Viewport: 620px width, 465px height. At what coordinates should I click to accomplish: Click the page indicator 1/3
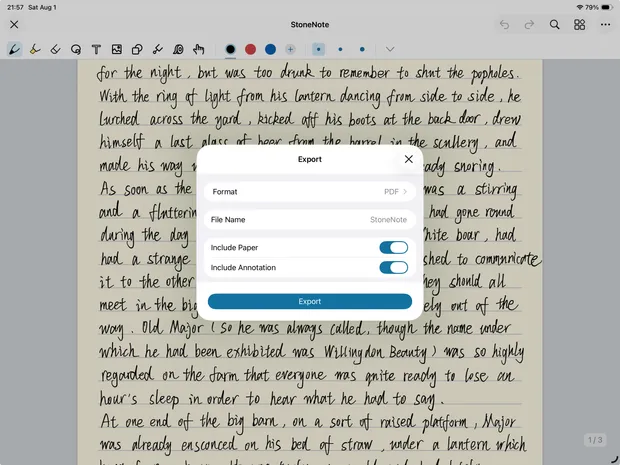click(x=595, y=440)
